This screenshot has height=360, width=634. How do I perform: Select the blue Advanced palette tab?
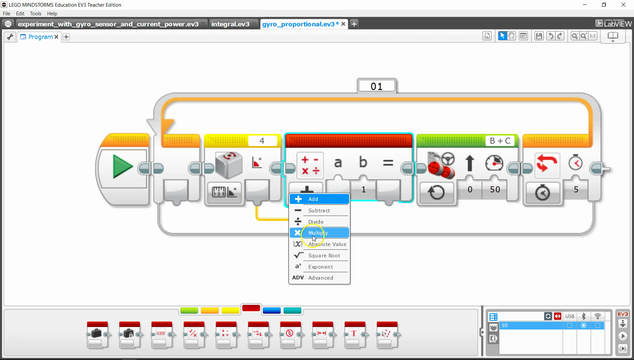click(271, 310)
